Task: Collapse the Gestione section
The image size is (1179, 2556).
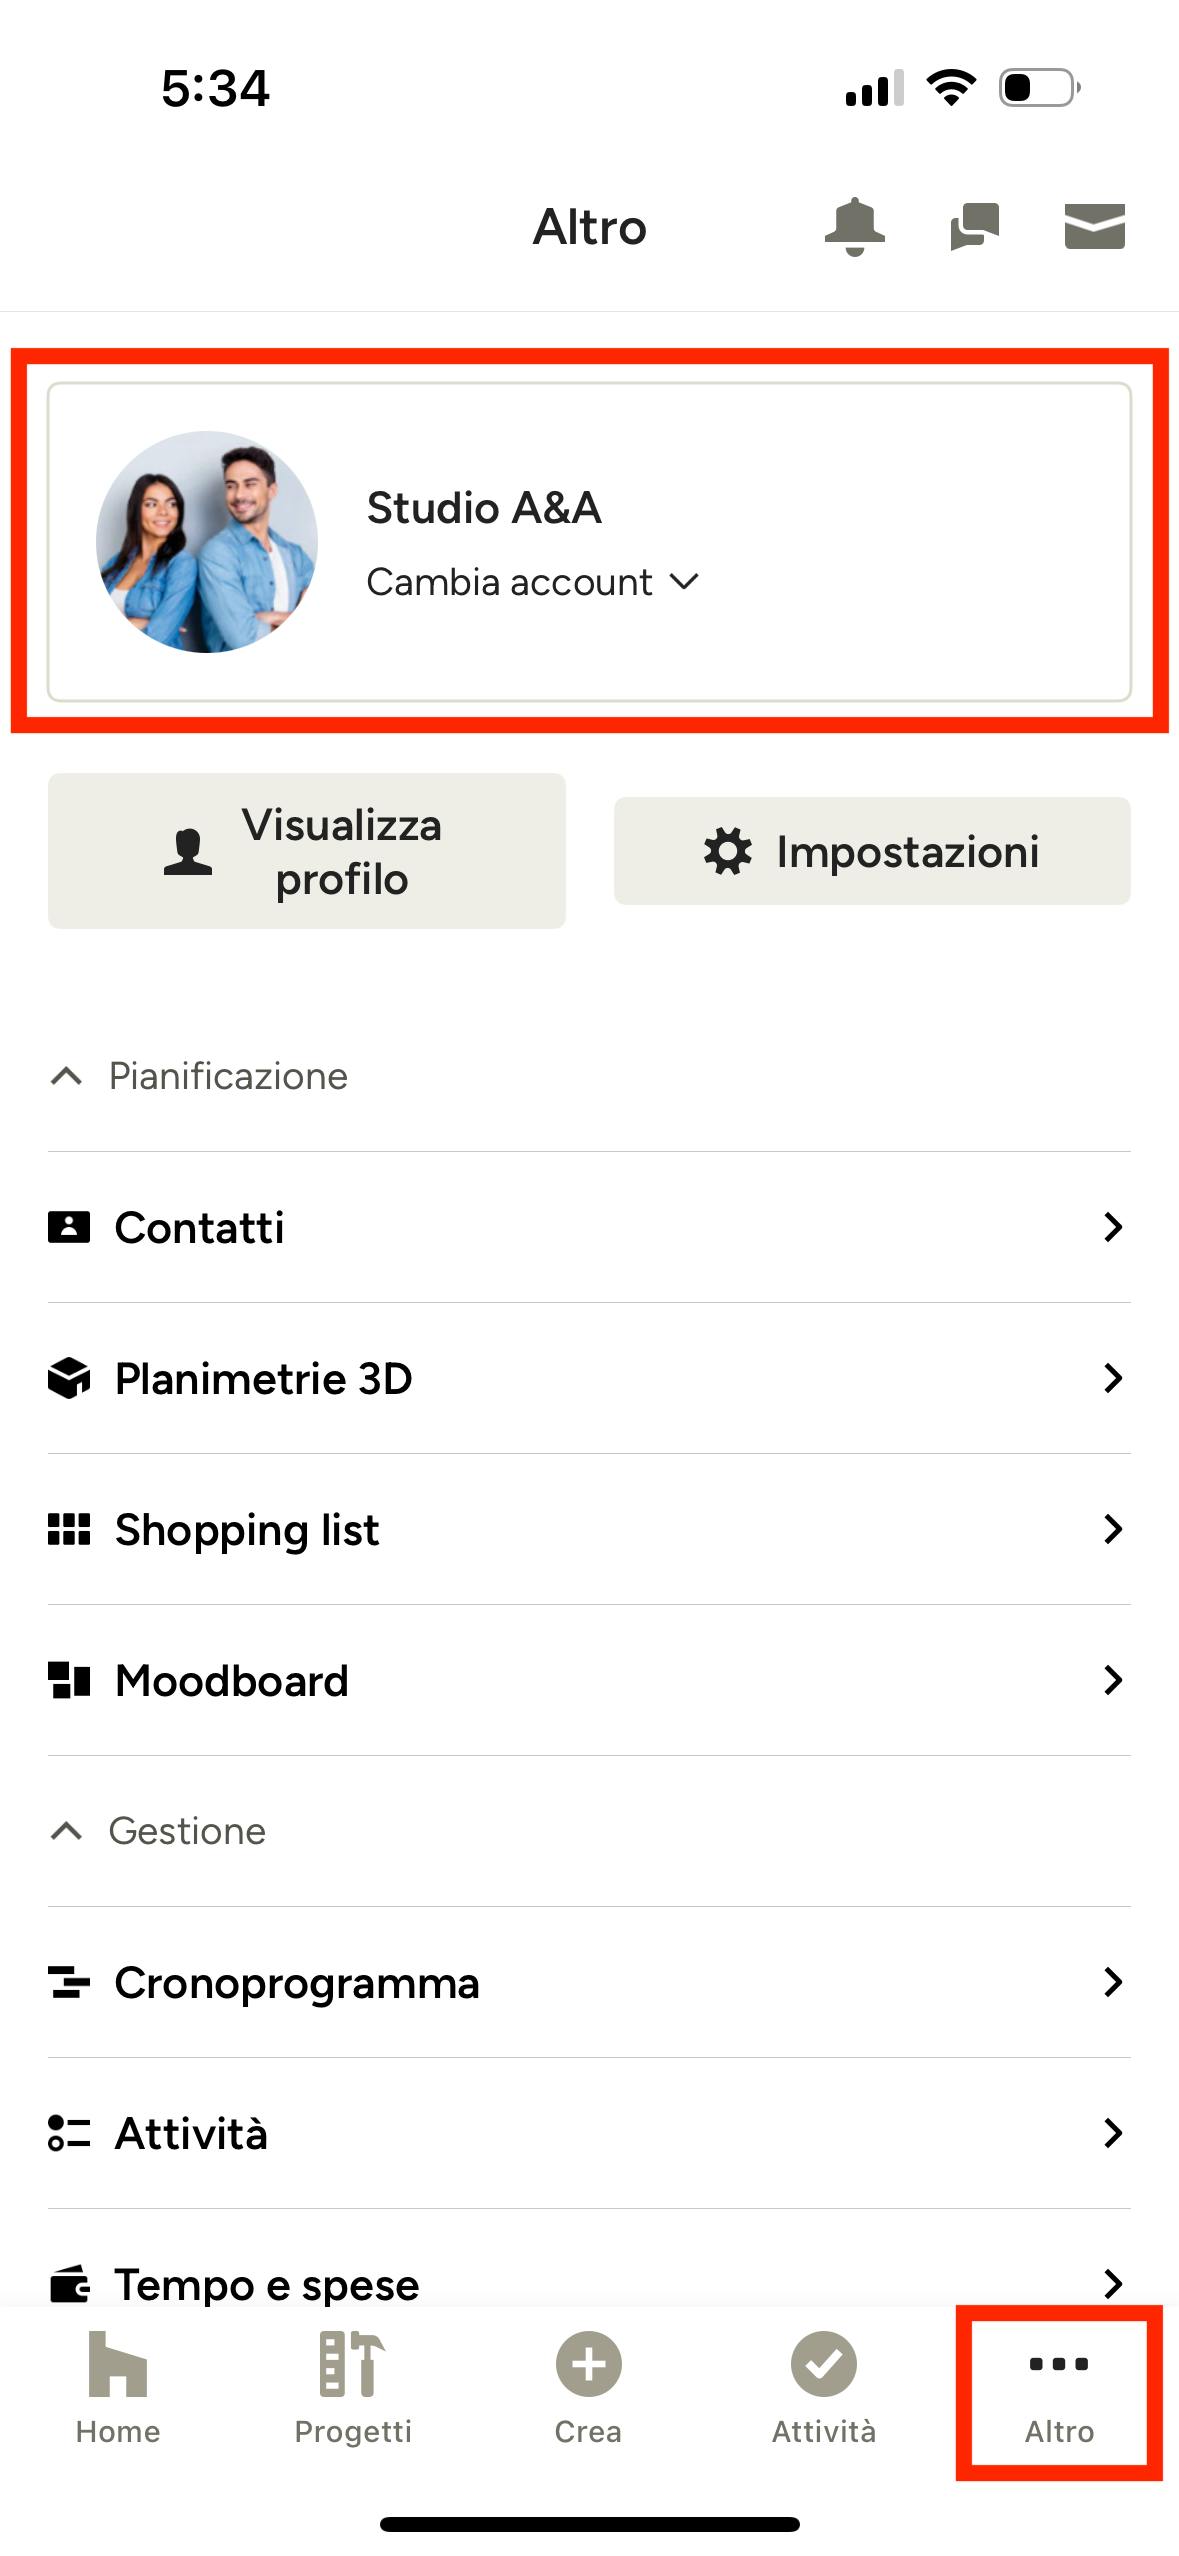Action: pyautogui.click(x=66, y=1831)
